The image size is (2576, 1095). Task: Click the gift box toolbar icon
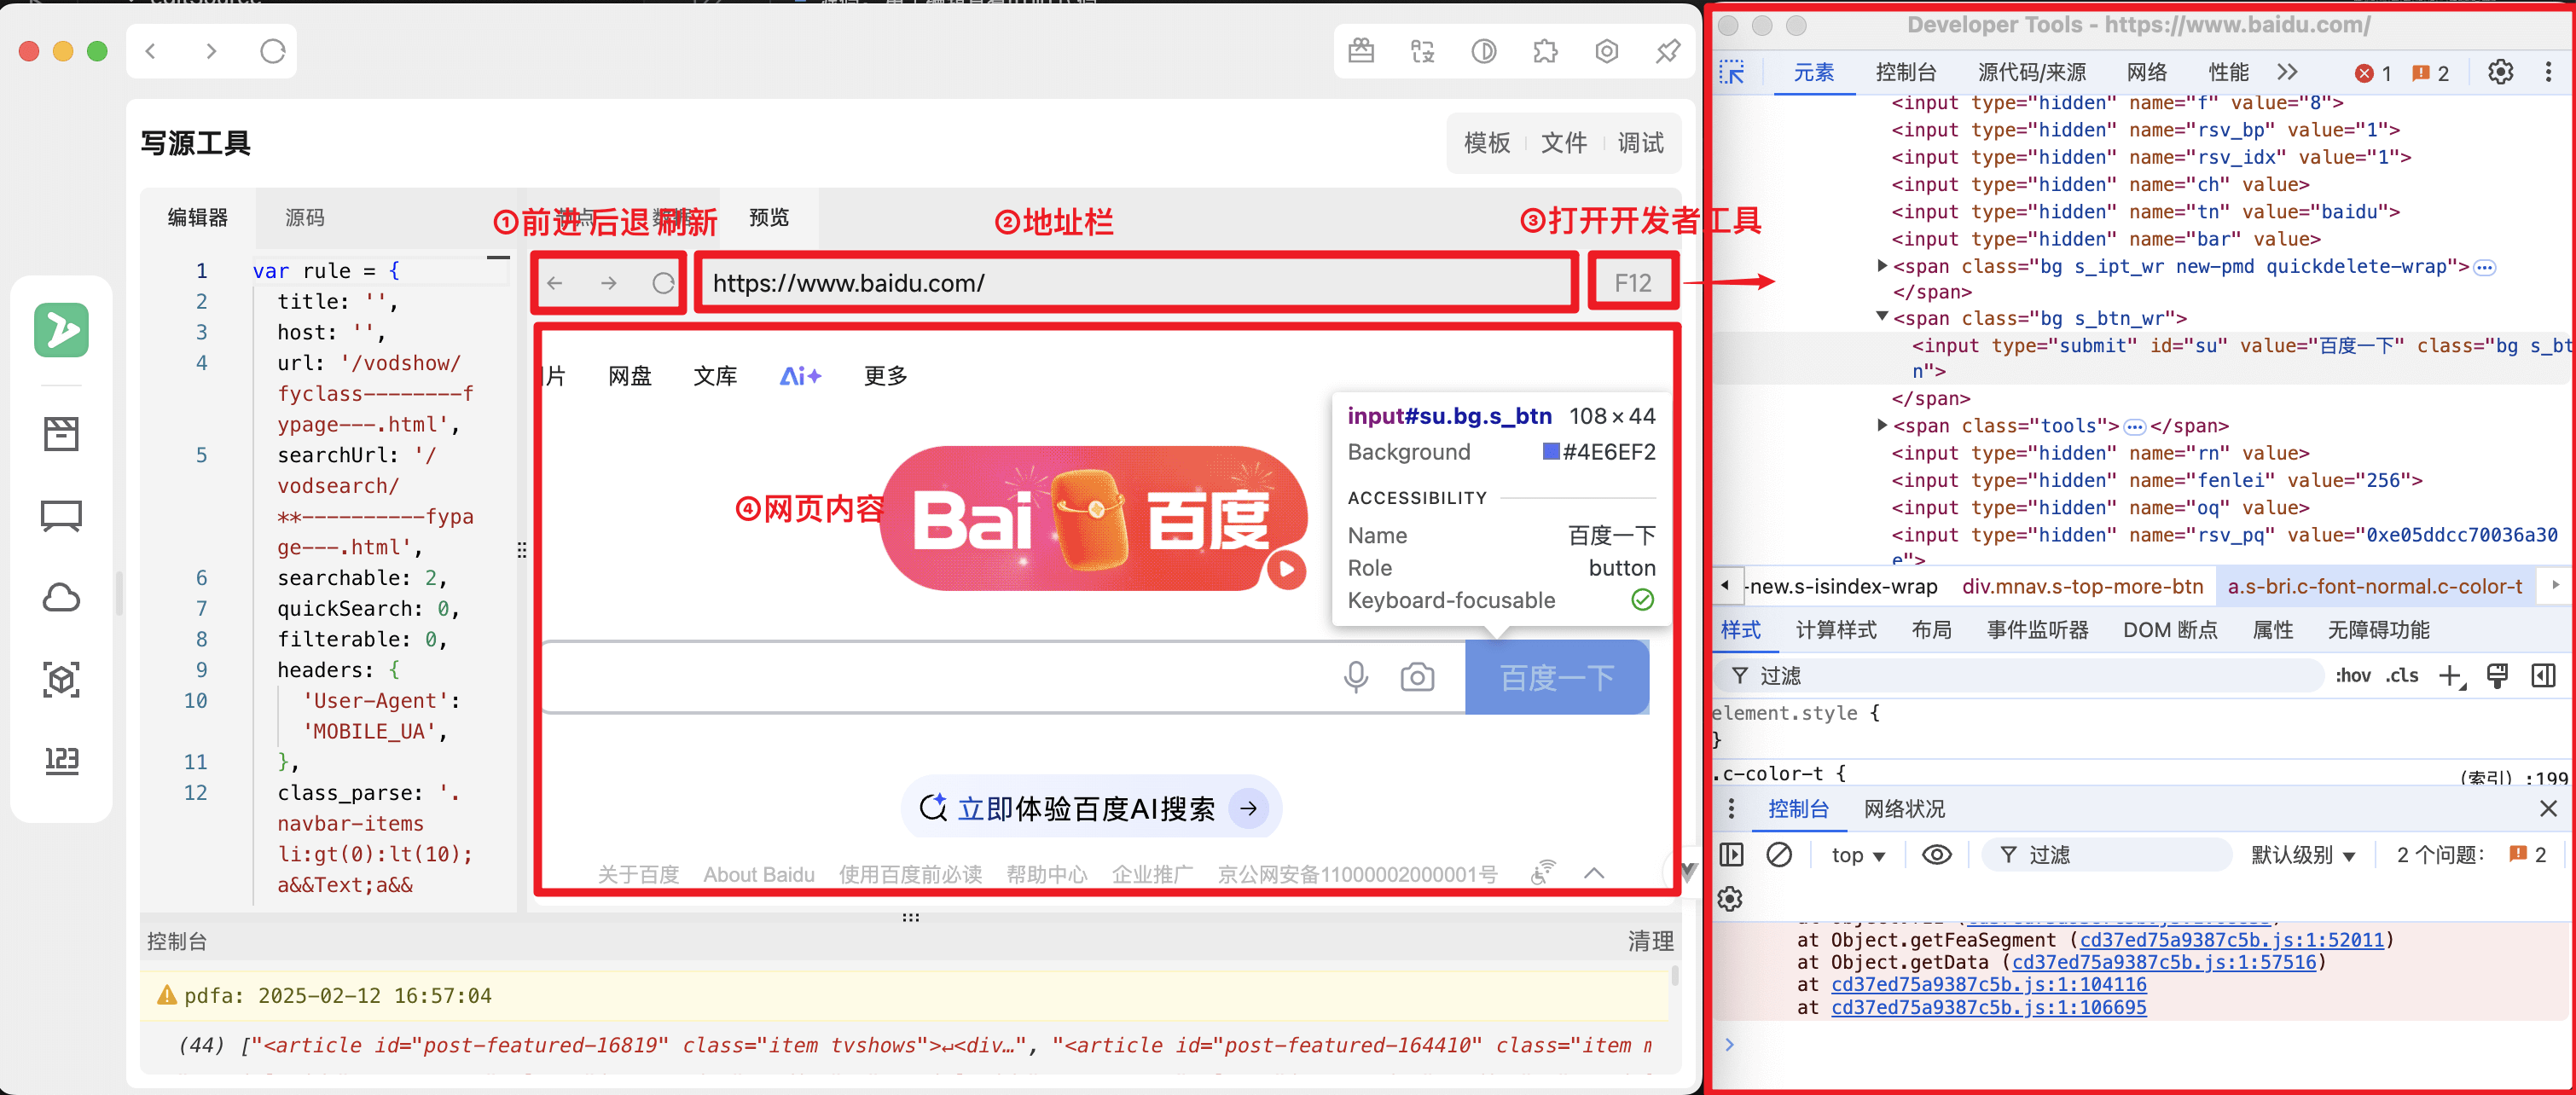(1361, 51)
